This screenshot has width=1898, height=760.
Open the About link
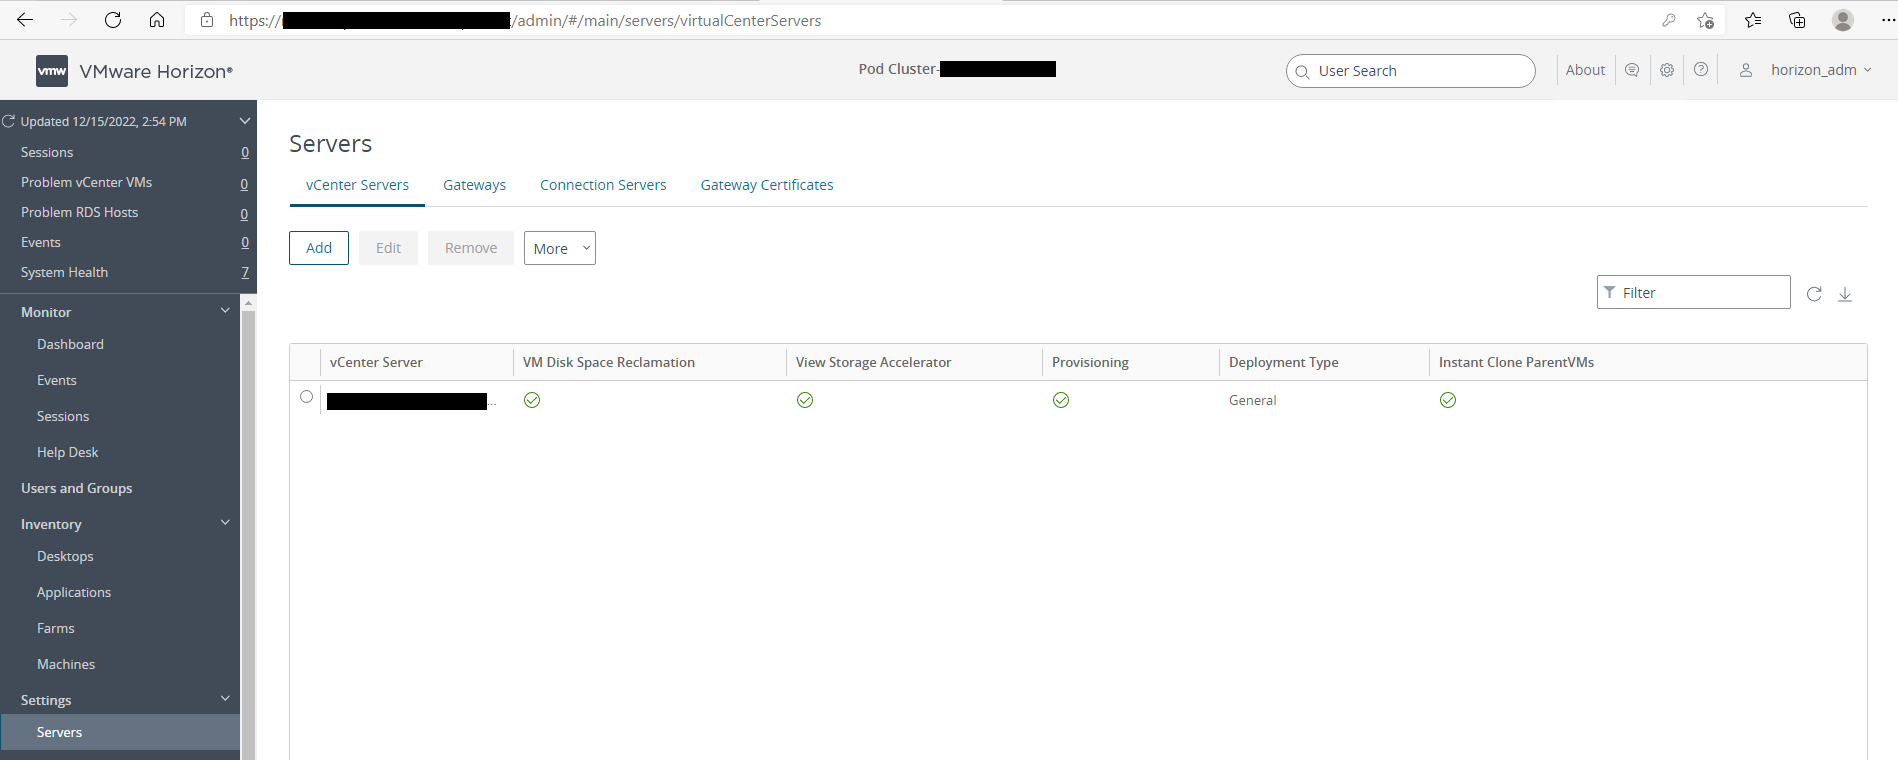(1585, 70)
